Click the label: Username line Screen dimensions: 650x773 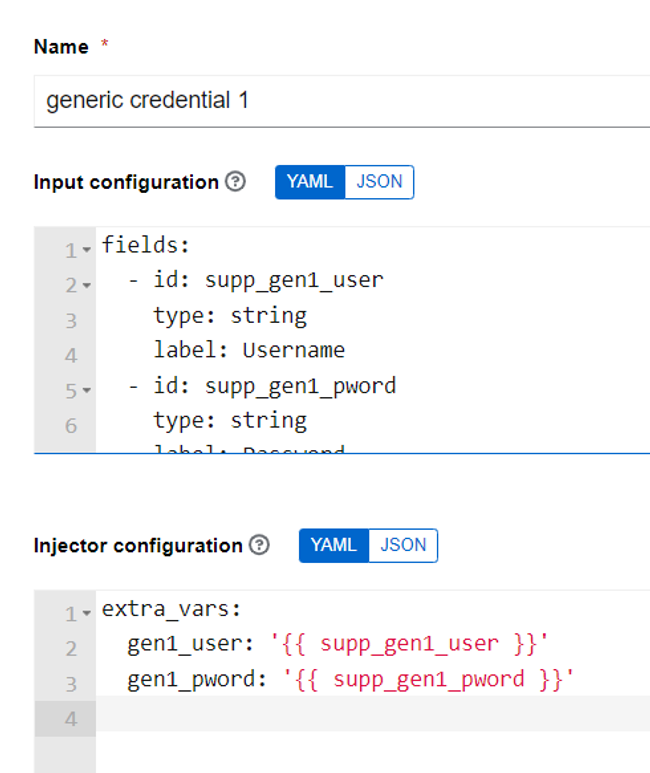coord(373,350)
